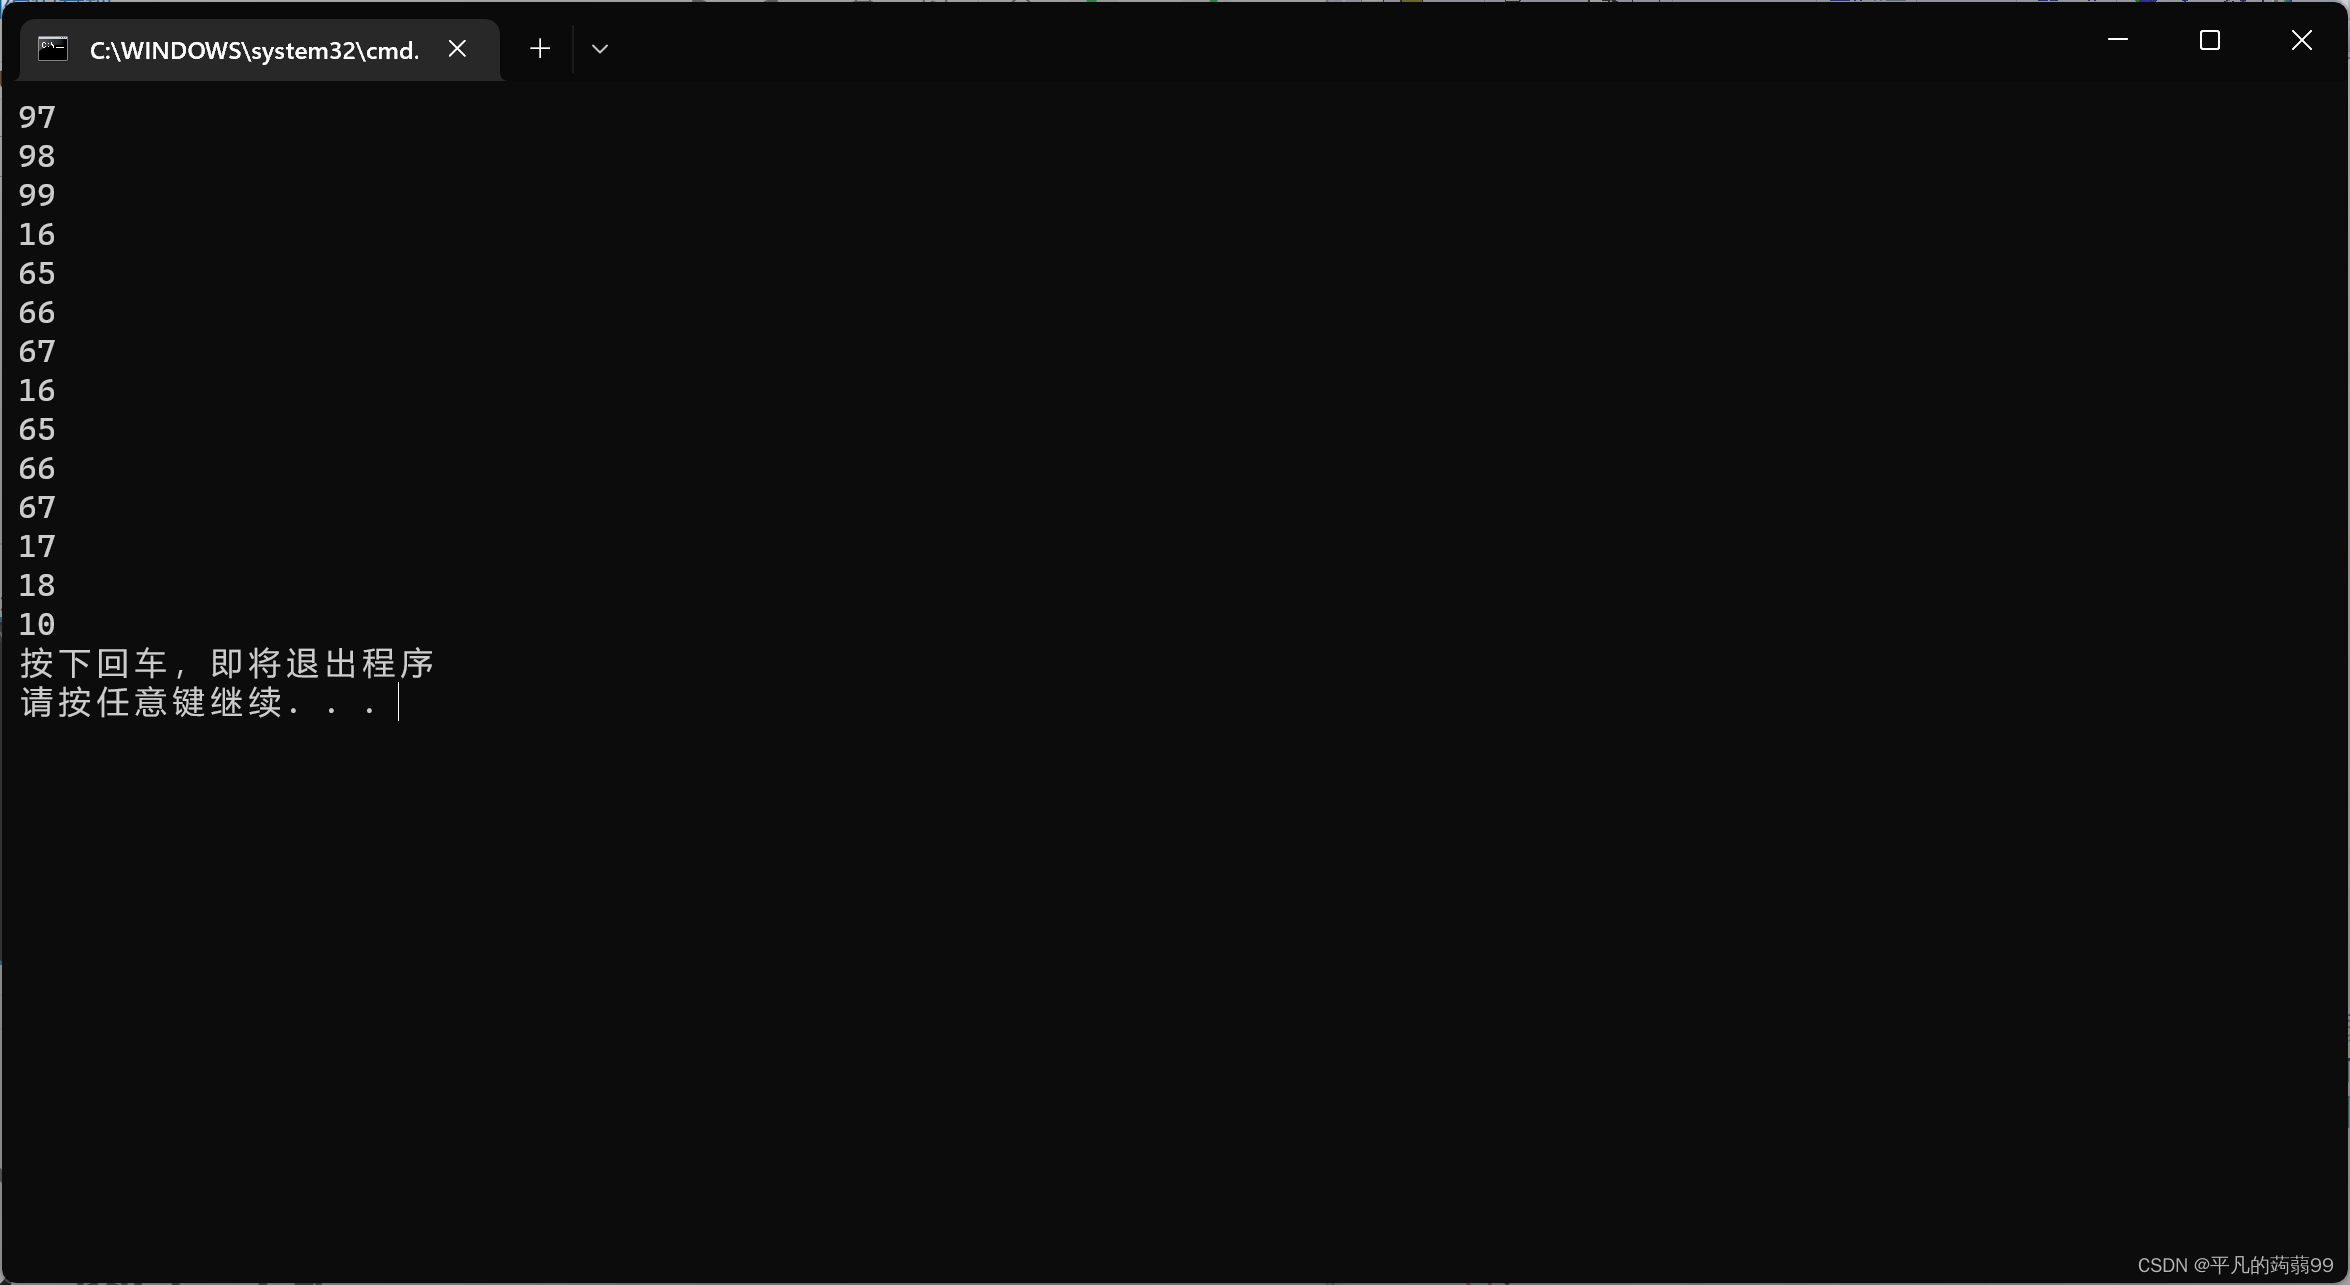Viewport: 2350px width, 1285px height.
Task: Click the CSDN watermark text at bottom right
Action: click(x=2234, y=1265)
